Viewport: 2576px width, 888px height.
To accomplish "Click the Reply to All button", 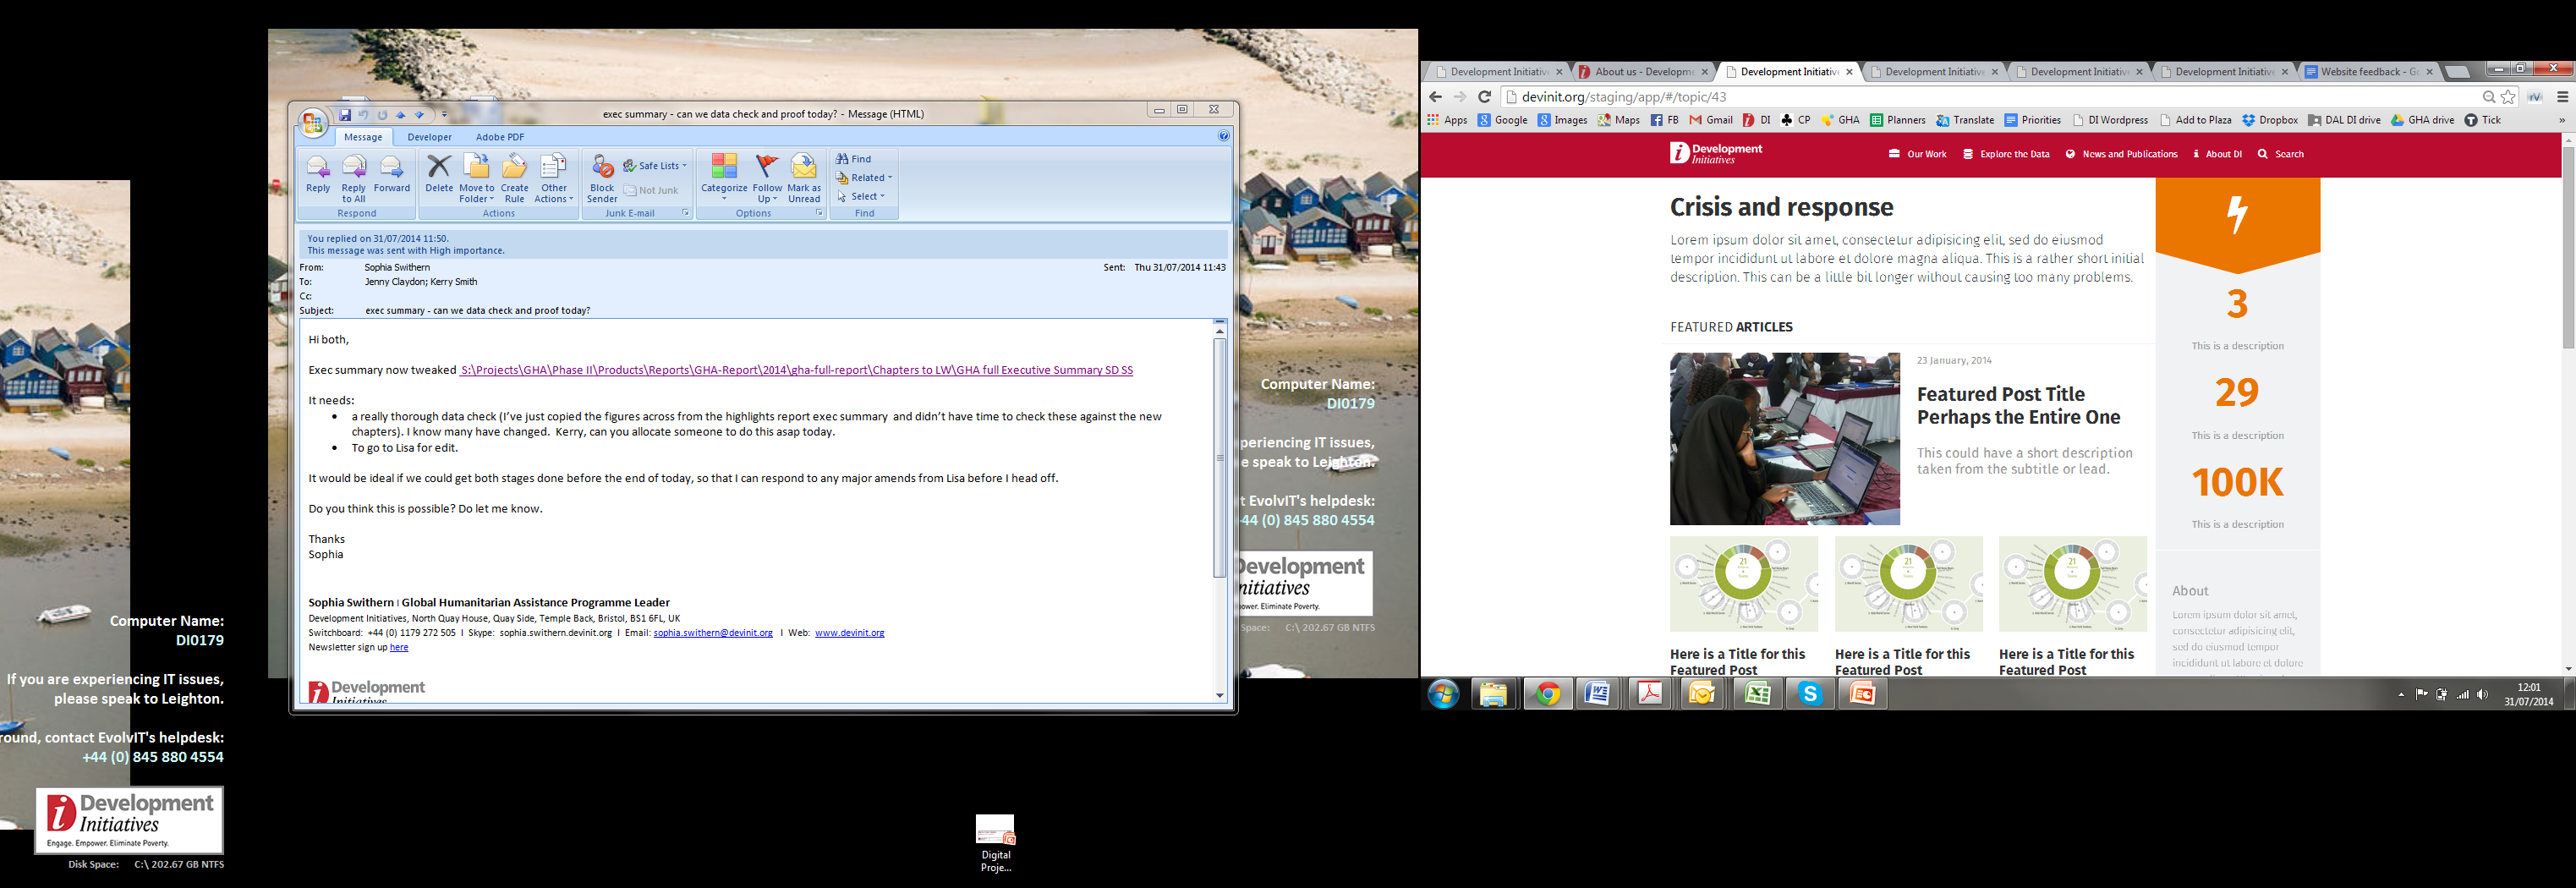I will point(354,178).
